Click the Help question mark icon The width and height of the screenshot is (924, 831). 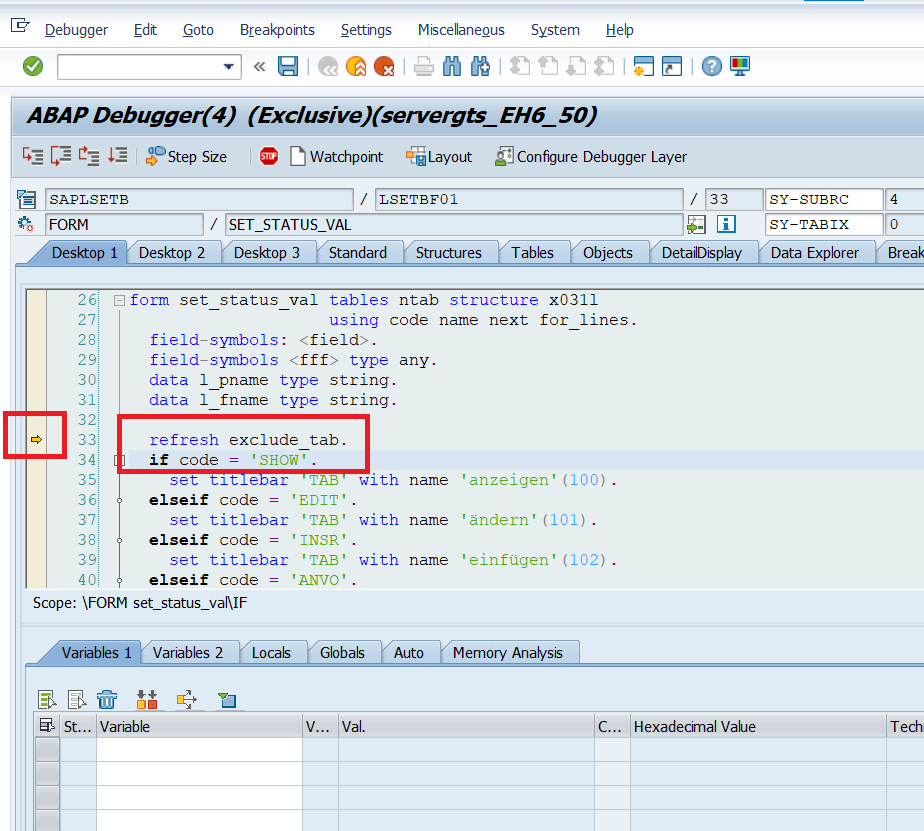click(x=711, y=67)
